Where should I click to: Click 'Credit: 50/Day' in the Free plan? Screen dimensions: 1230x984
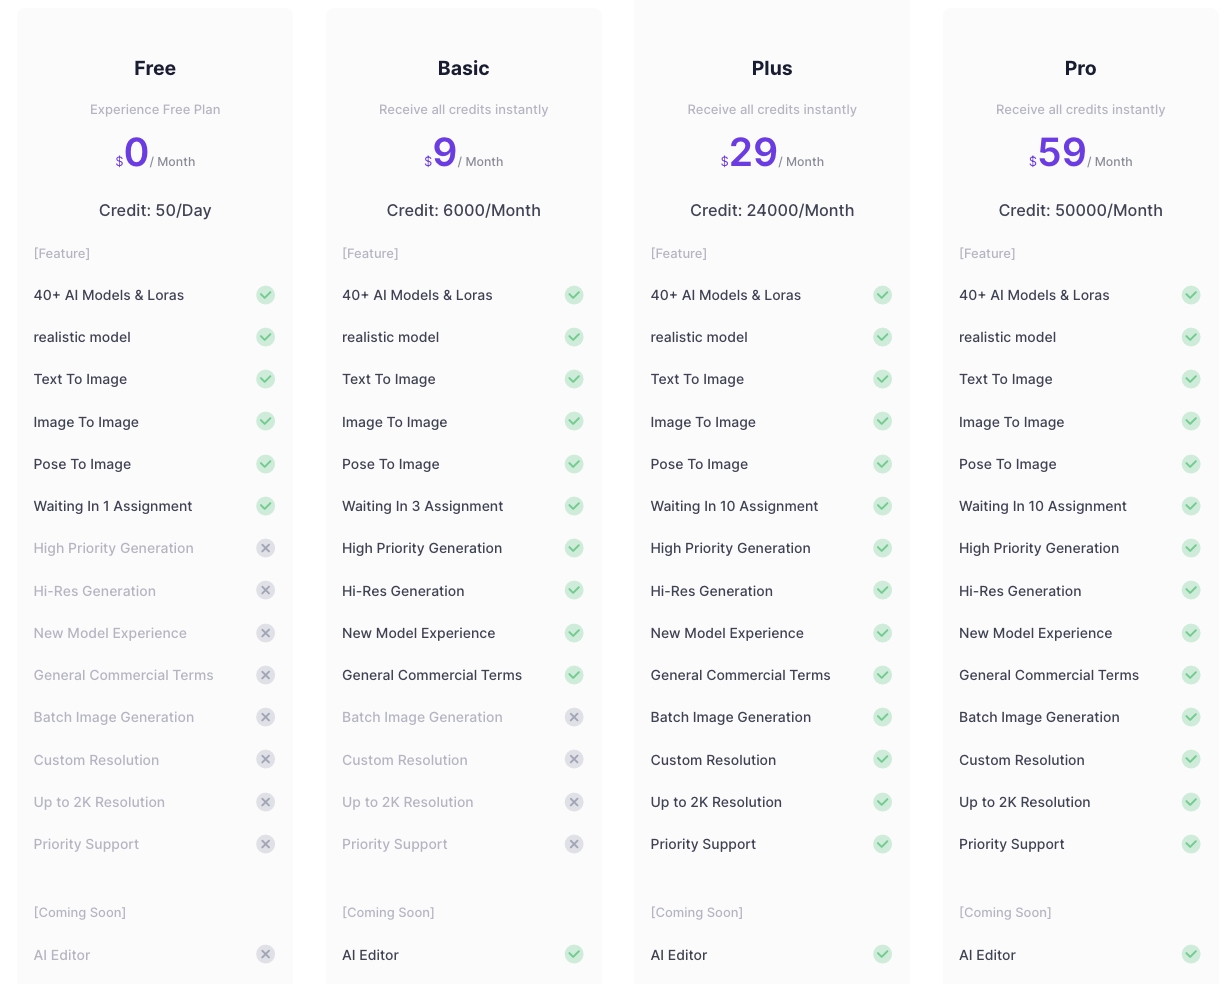(155, 210)
